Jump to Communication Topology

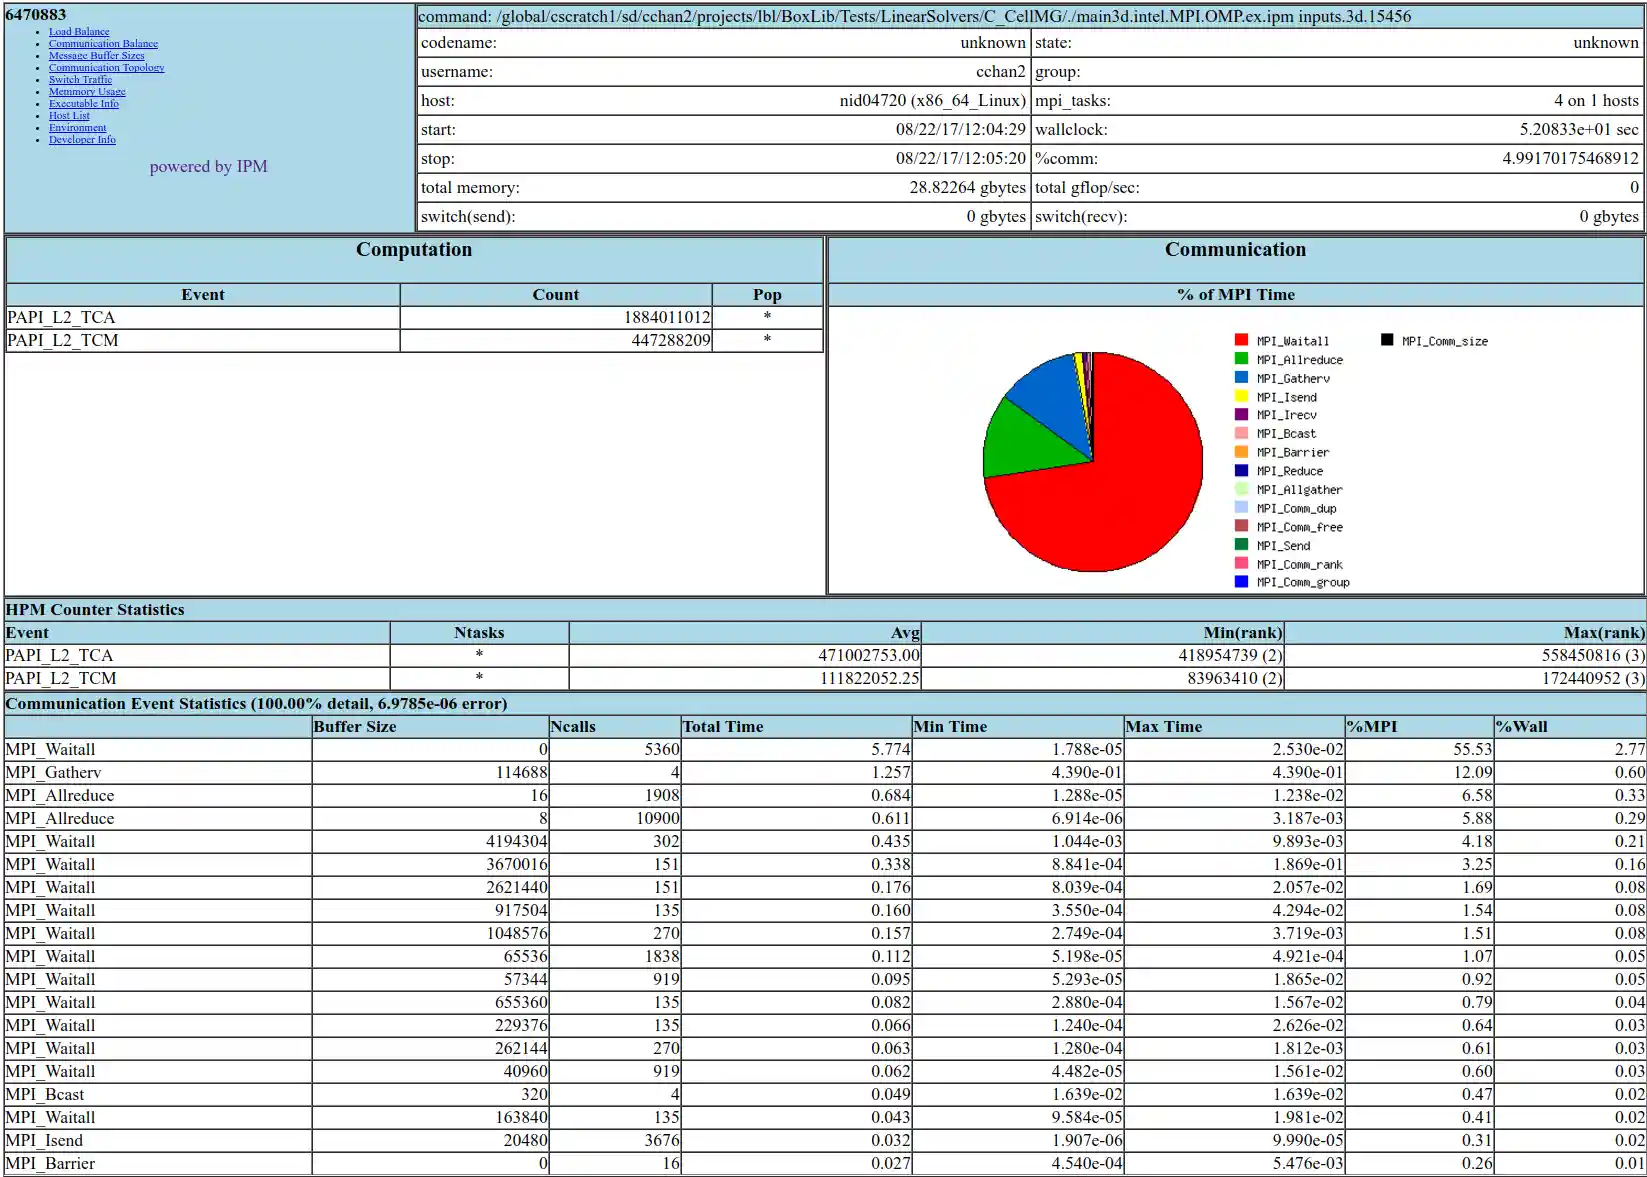coord(106,68)
